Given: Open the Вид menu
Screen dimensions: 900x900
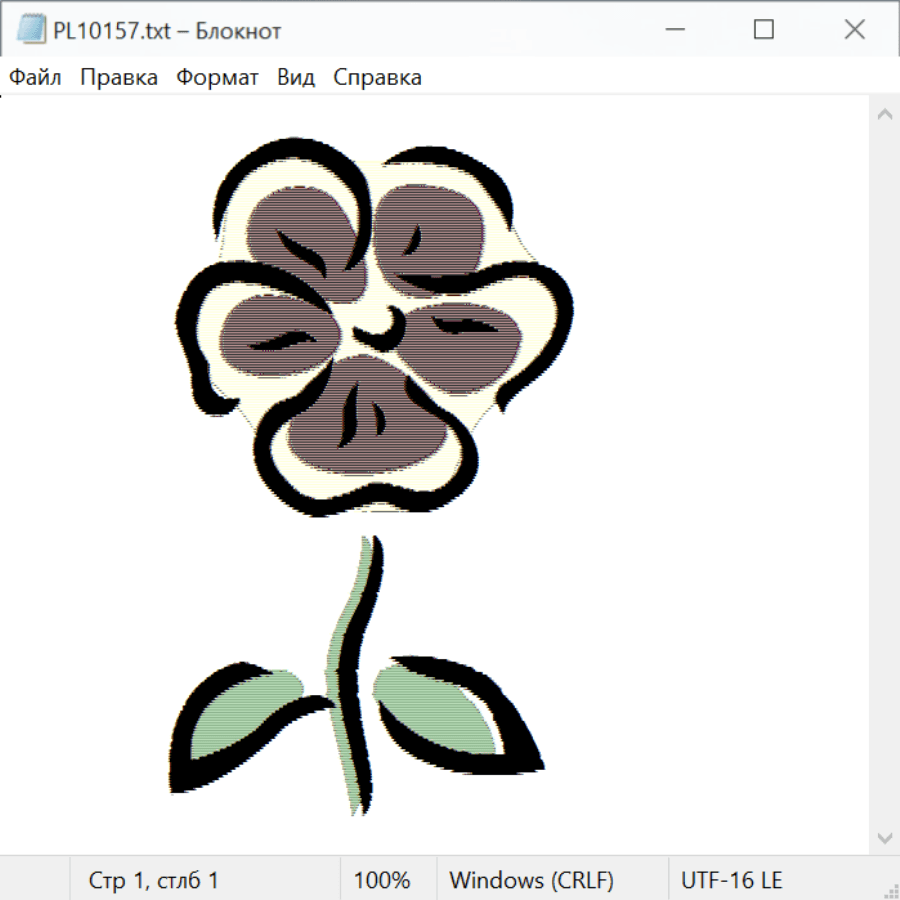Looking at the screenshot, I should [296, 77].
